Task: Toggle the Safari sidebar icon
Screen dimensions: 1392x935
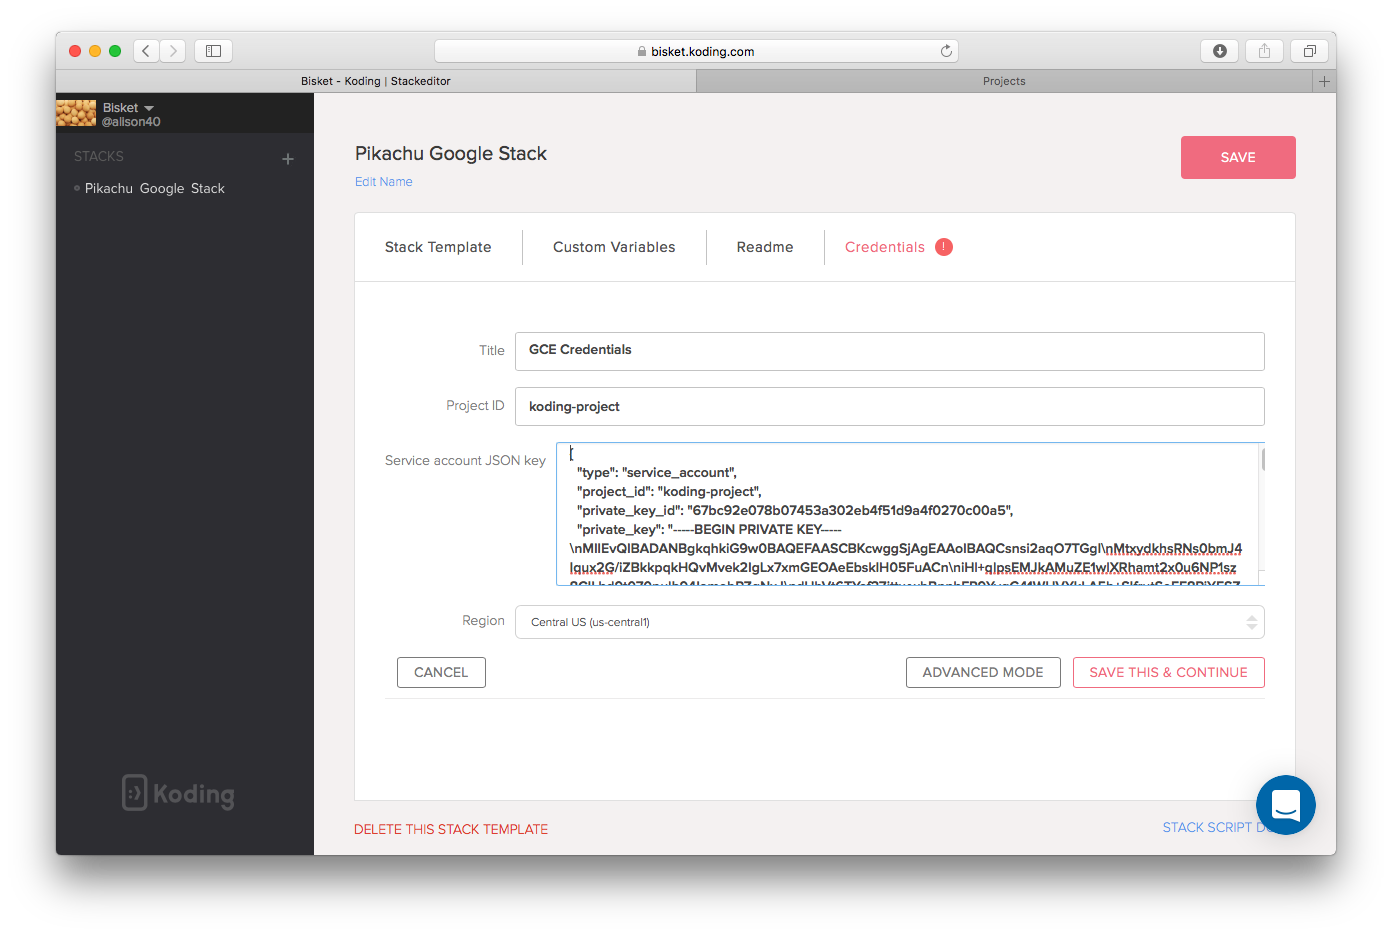Action: 213,51
